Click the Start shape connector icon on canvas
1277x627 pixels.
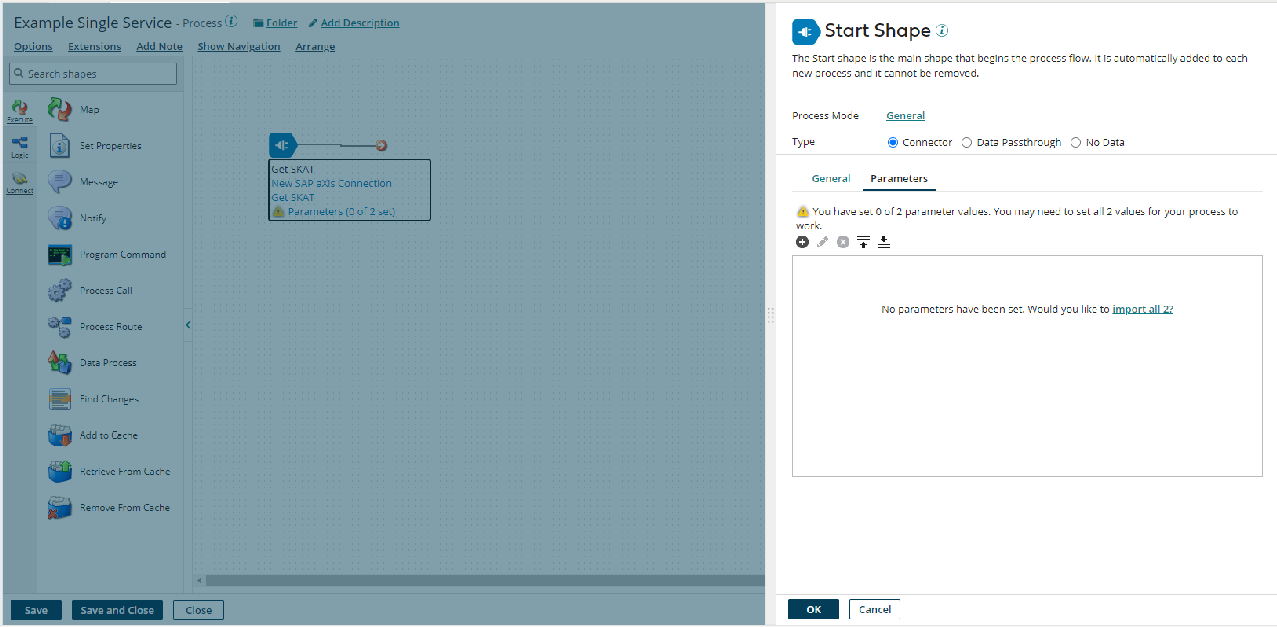tap(283, 145)
